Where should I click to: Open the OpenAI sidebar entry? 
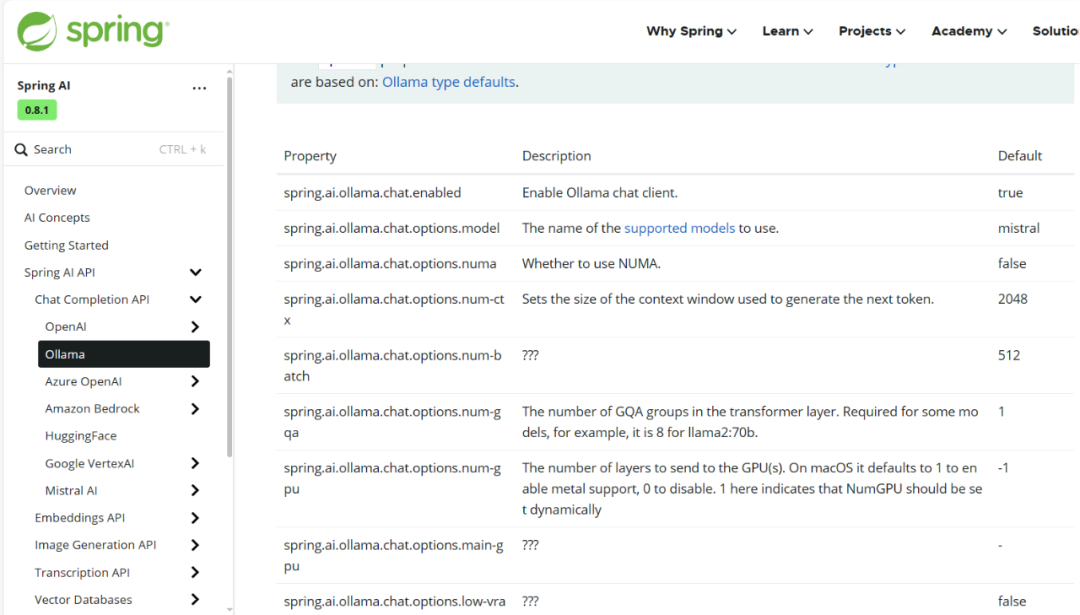click(65, 326)
